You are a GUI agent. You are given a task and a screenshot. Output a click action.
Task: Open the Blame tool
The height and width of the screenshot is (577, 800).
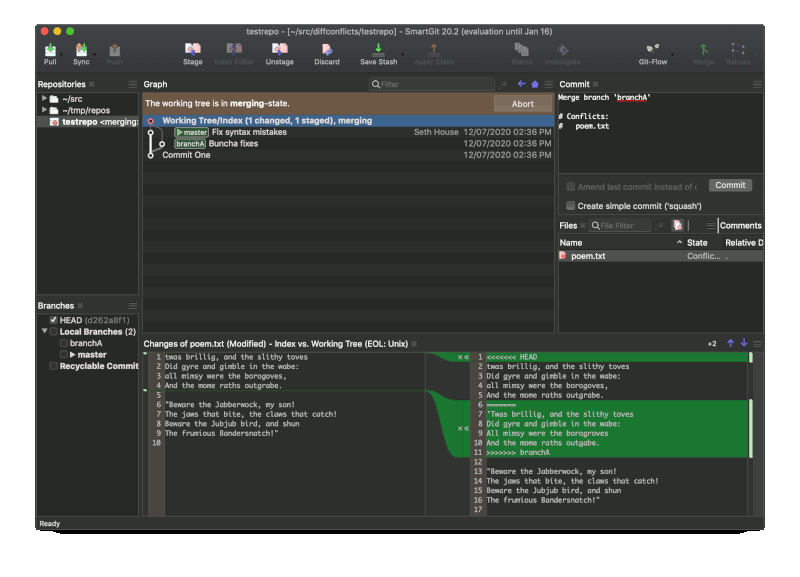click(521, 49)
